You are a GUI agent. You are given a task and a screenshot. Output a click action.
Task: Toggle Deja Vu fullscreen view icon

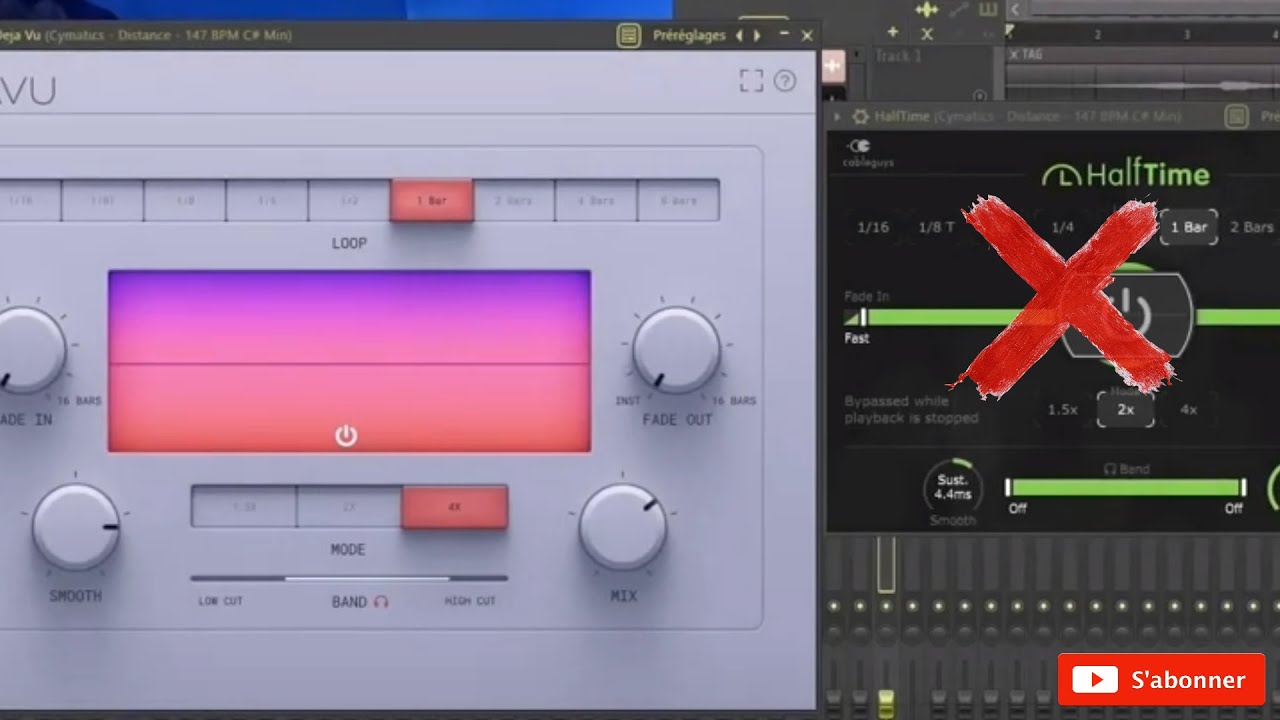751,81
